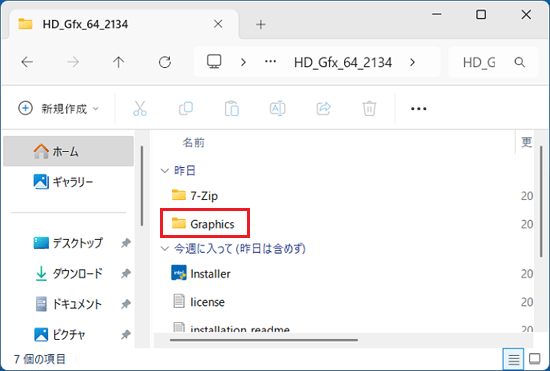Open the toolbar See more ellipsis menu
Image resolution: width=550 pixels, height=371 pixels.
coord(418,109)
